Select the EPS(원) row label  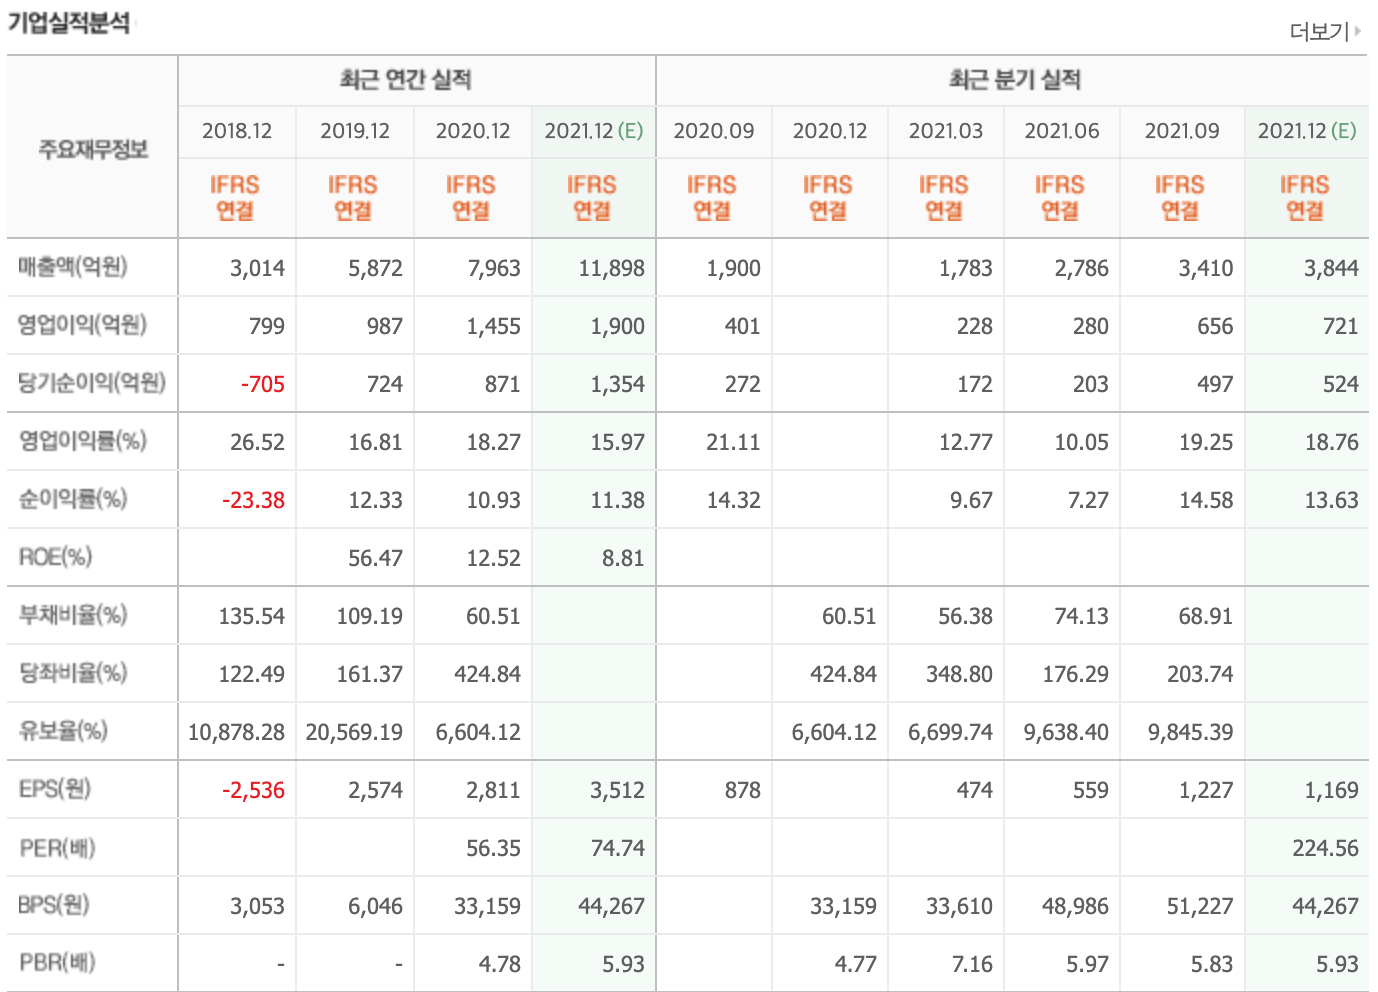pyautogui.click(x=55, y=789)
